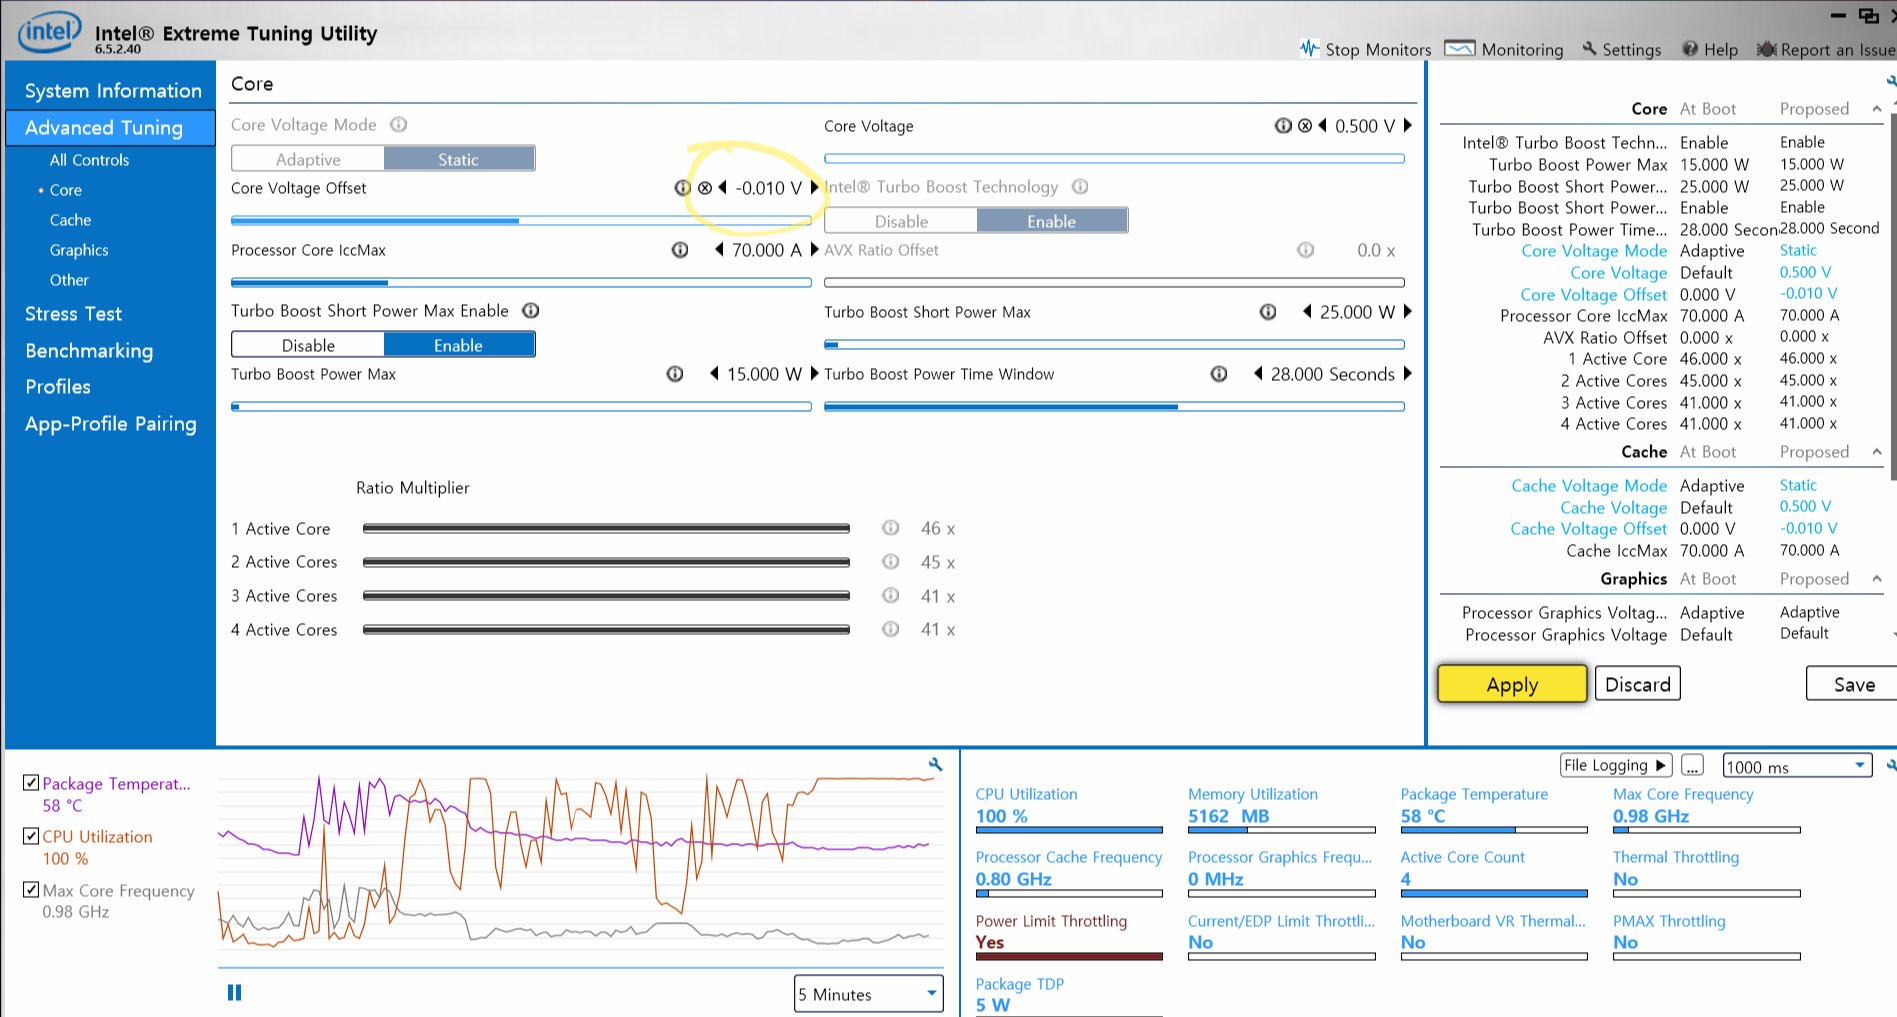Open Benchmarking section
The image size is (1897, 1017).
click(89, 351)
